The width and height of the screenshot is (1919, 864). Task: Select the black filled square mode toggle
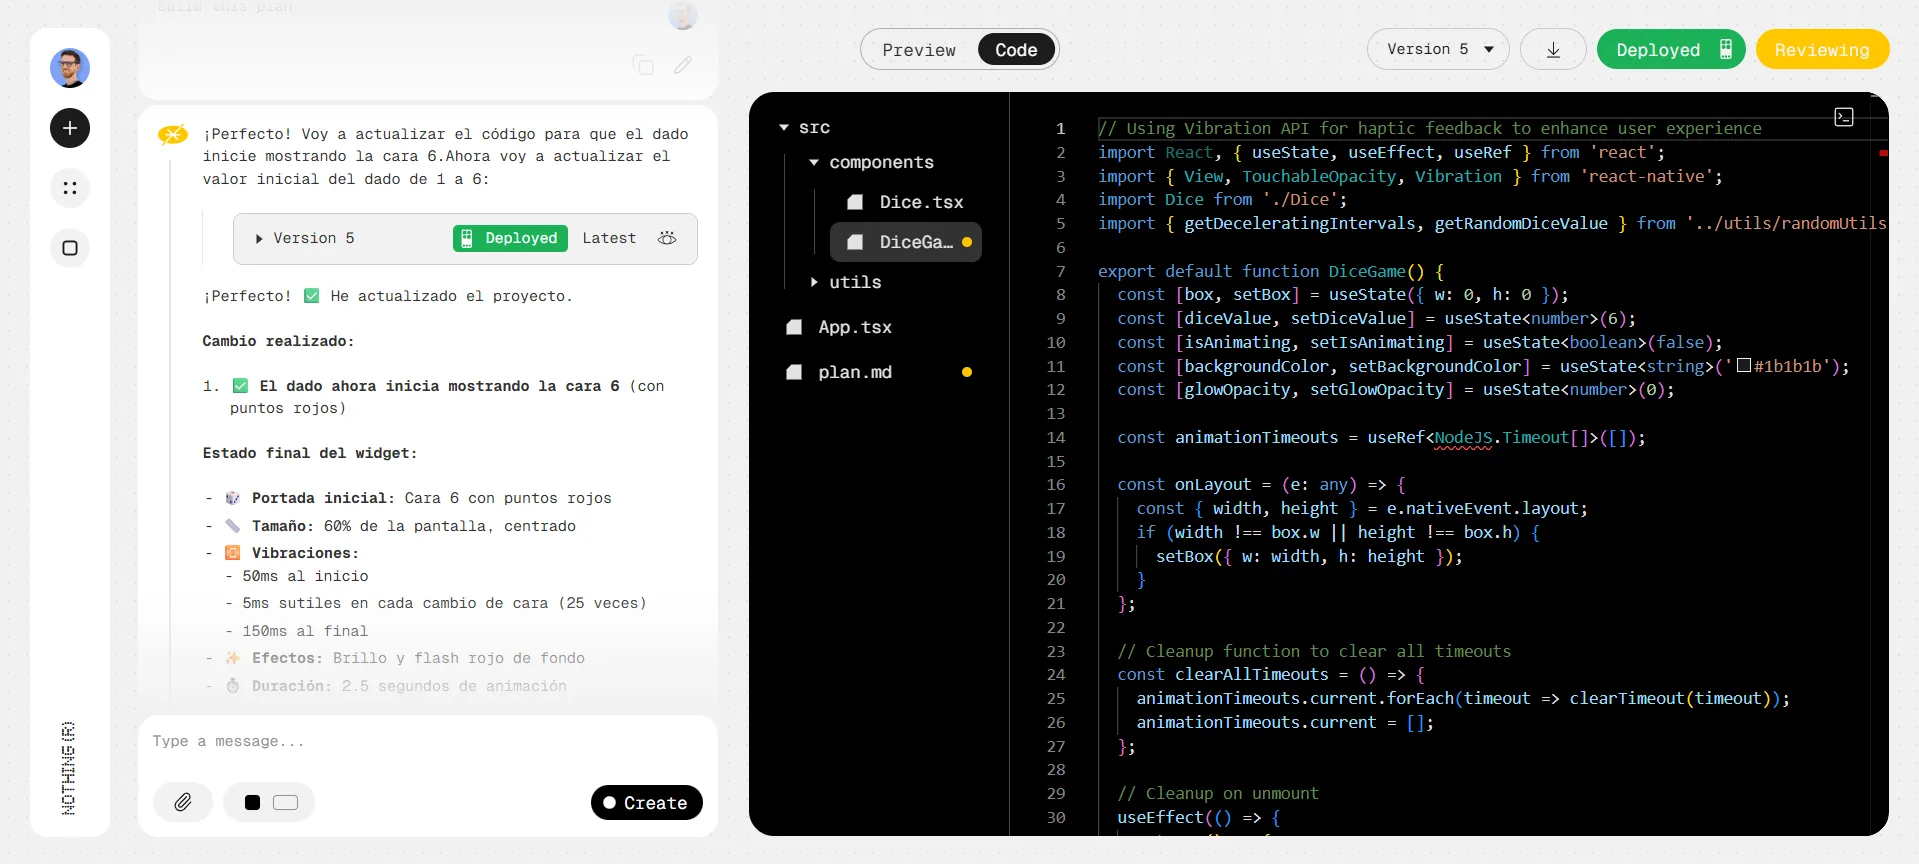[253, 802]
